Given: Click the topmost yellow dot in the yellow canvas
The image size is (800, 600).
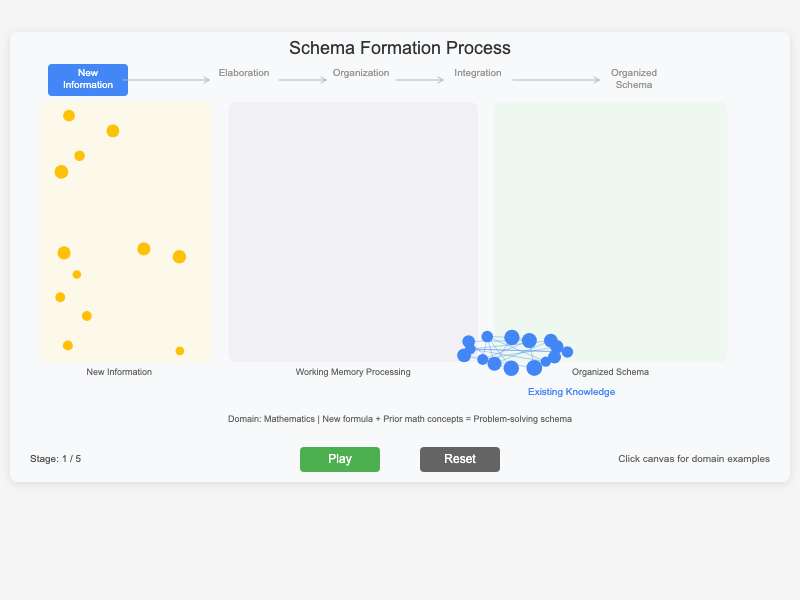Looking at the screenshot, I should 68,116.
